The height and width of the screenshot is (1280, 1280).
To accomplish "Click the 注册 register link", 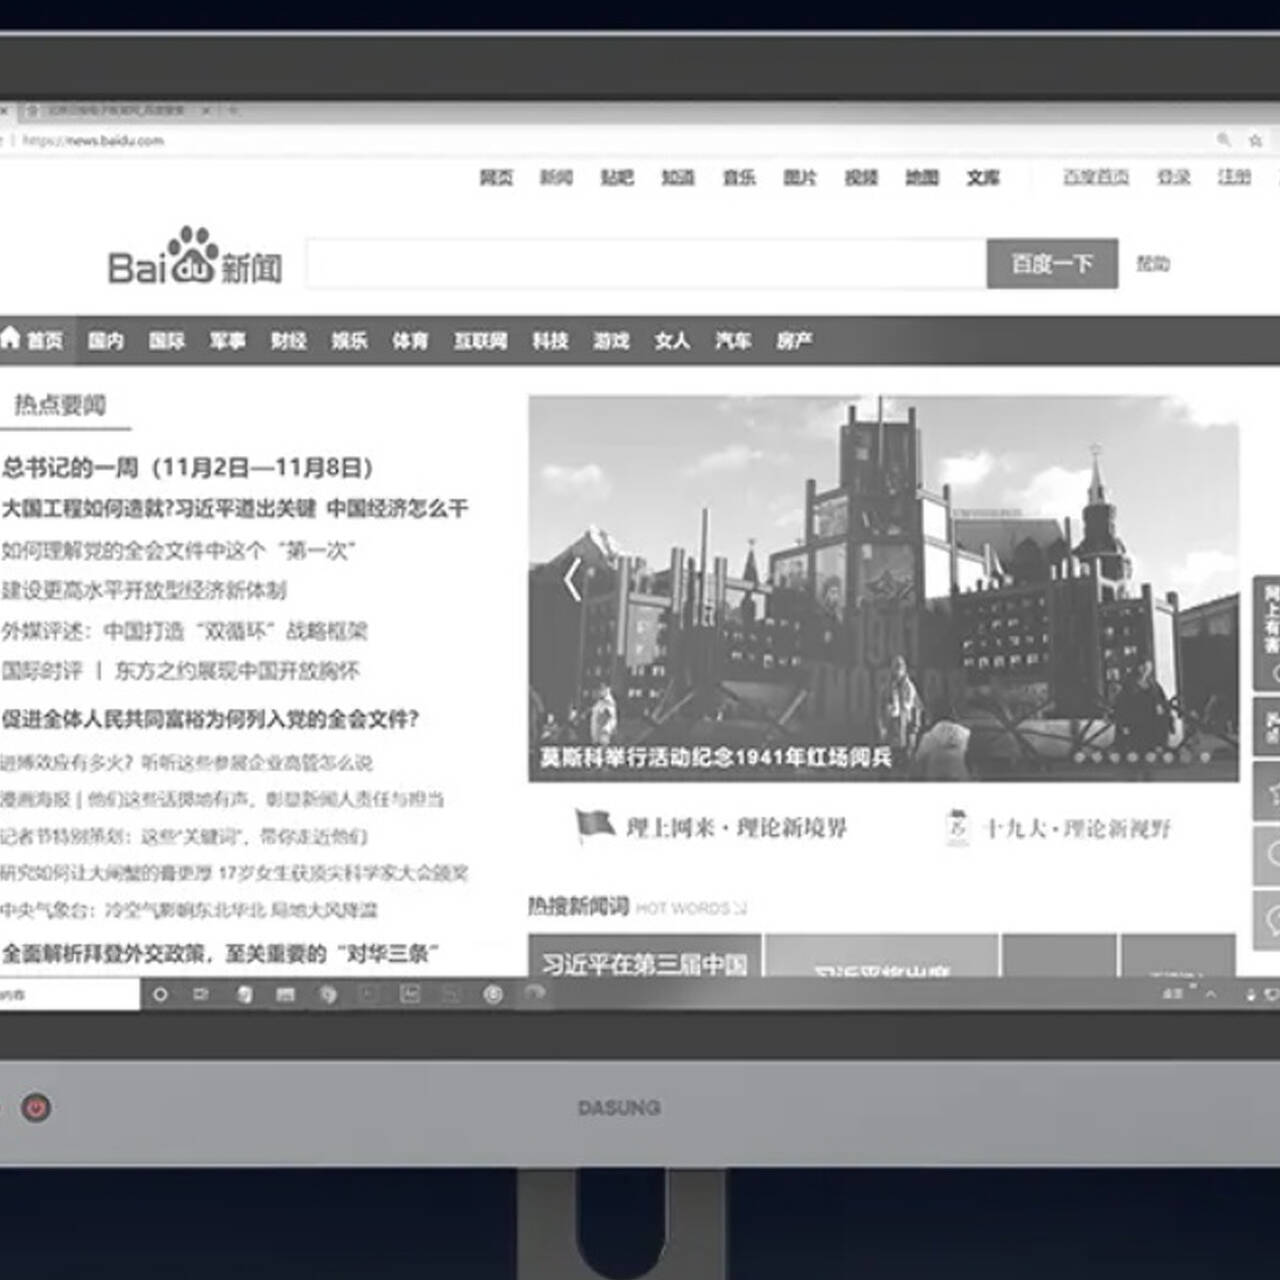I will 1234,177.
